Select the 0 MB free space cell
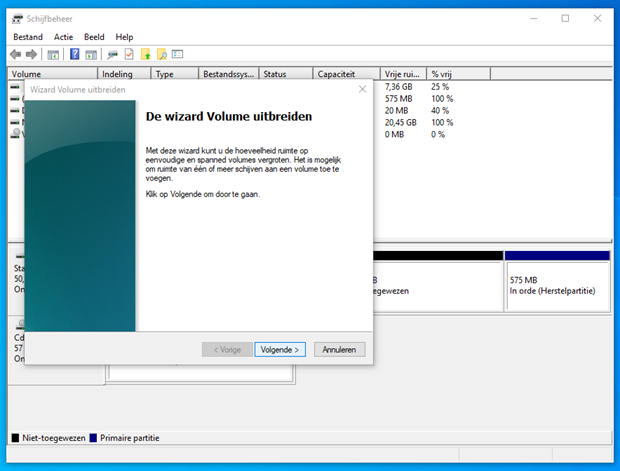The height and width of the screenshot is (471, 620). click(x=394, y=134)
